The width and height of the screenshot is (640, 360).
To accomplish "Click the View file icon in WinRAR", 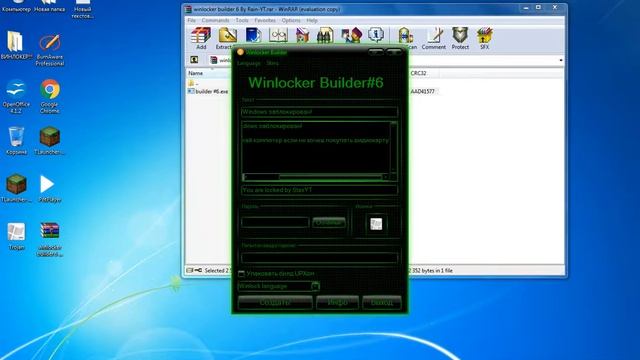I will tap(278, 36).
